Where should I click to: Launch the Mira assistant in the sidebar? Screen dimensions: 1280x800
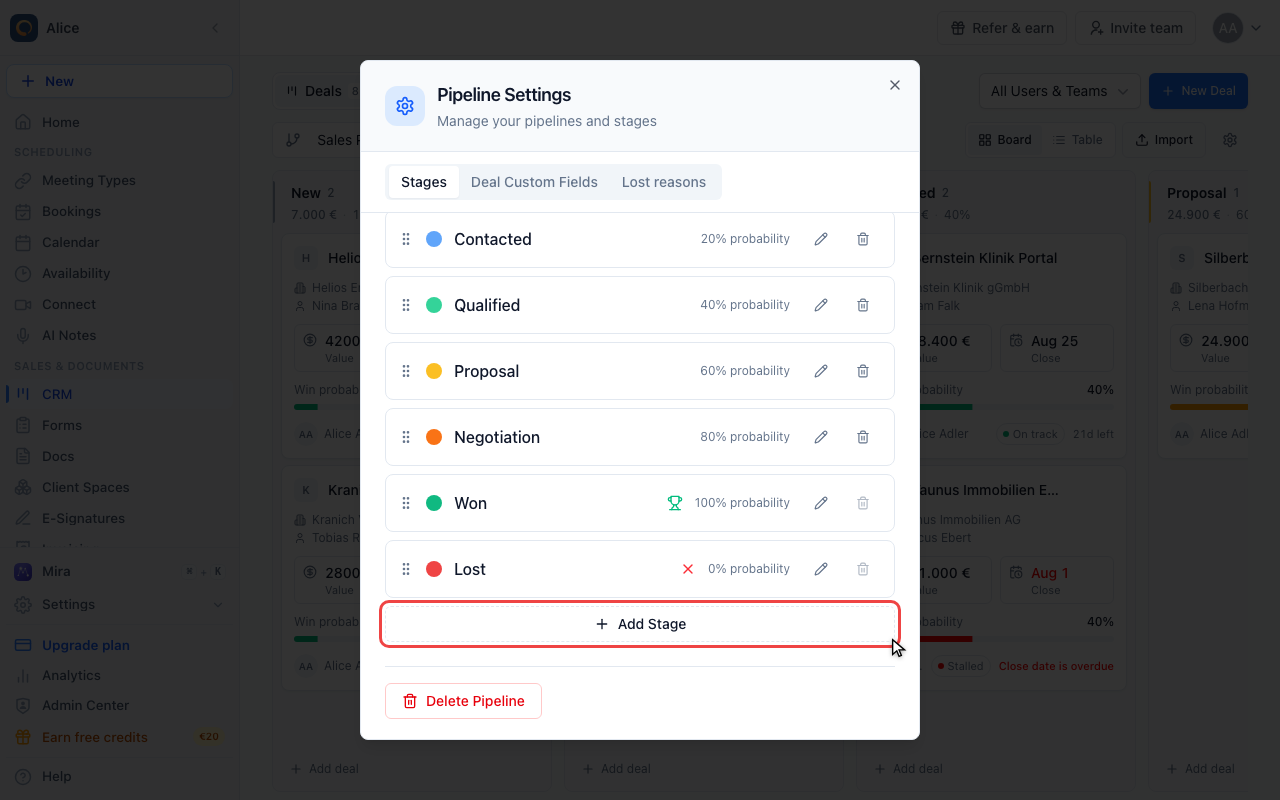(120, 571)
